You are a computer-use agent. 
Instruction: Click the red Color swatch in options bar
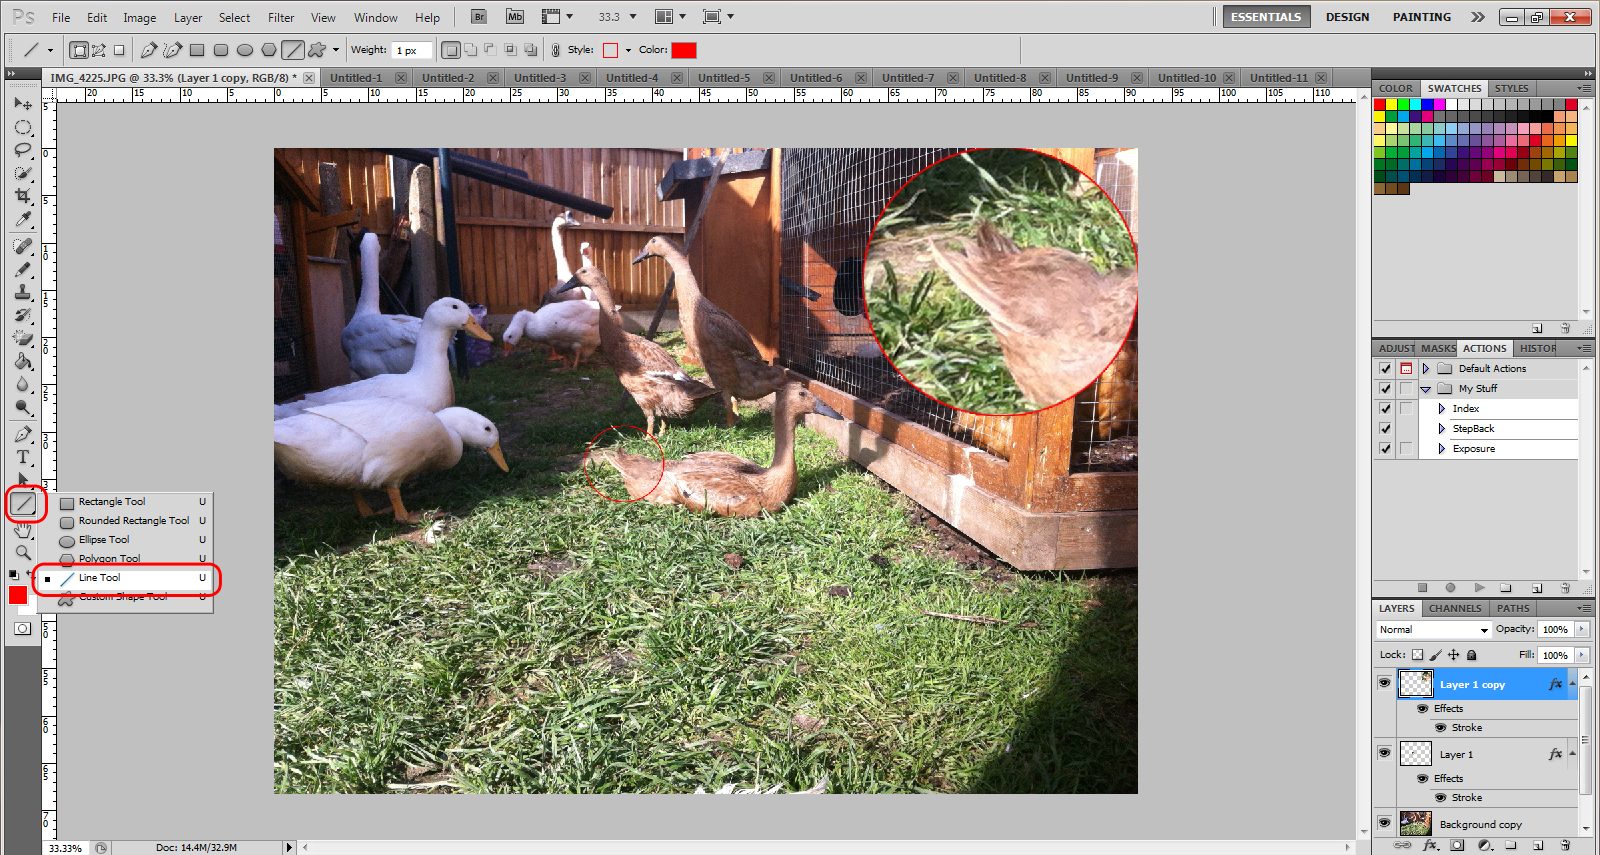(x=684, y=50)
